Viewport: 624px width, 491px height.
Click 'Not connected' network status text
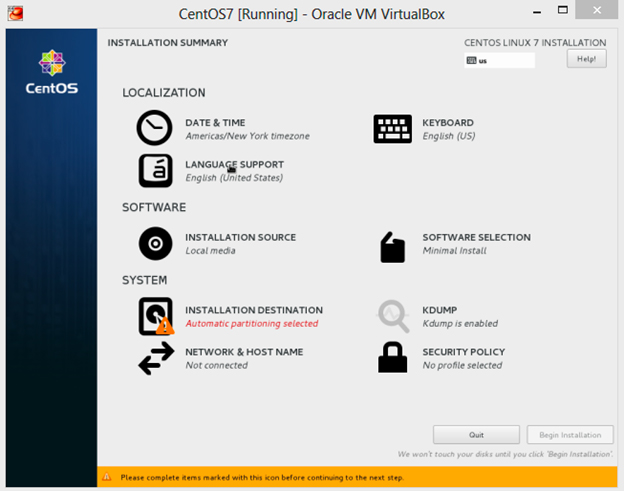coord(216,365)
